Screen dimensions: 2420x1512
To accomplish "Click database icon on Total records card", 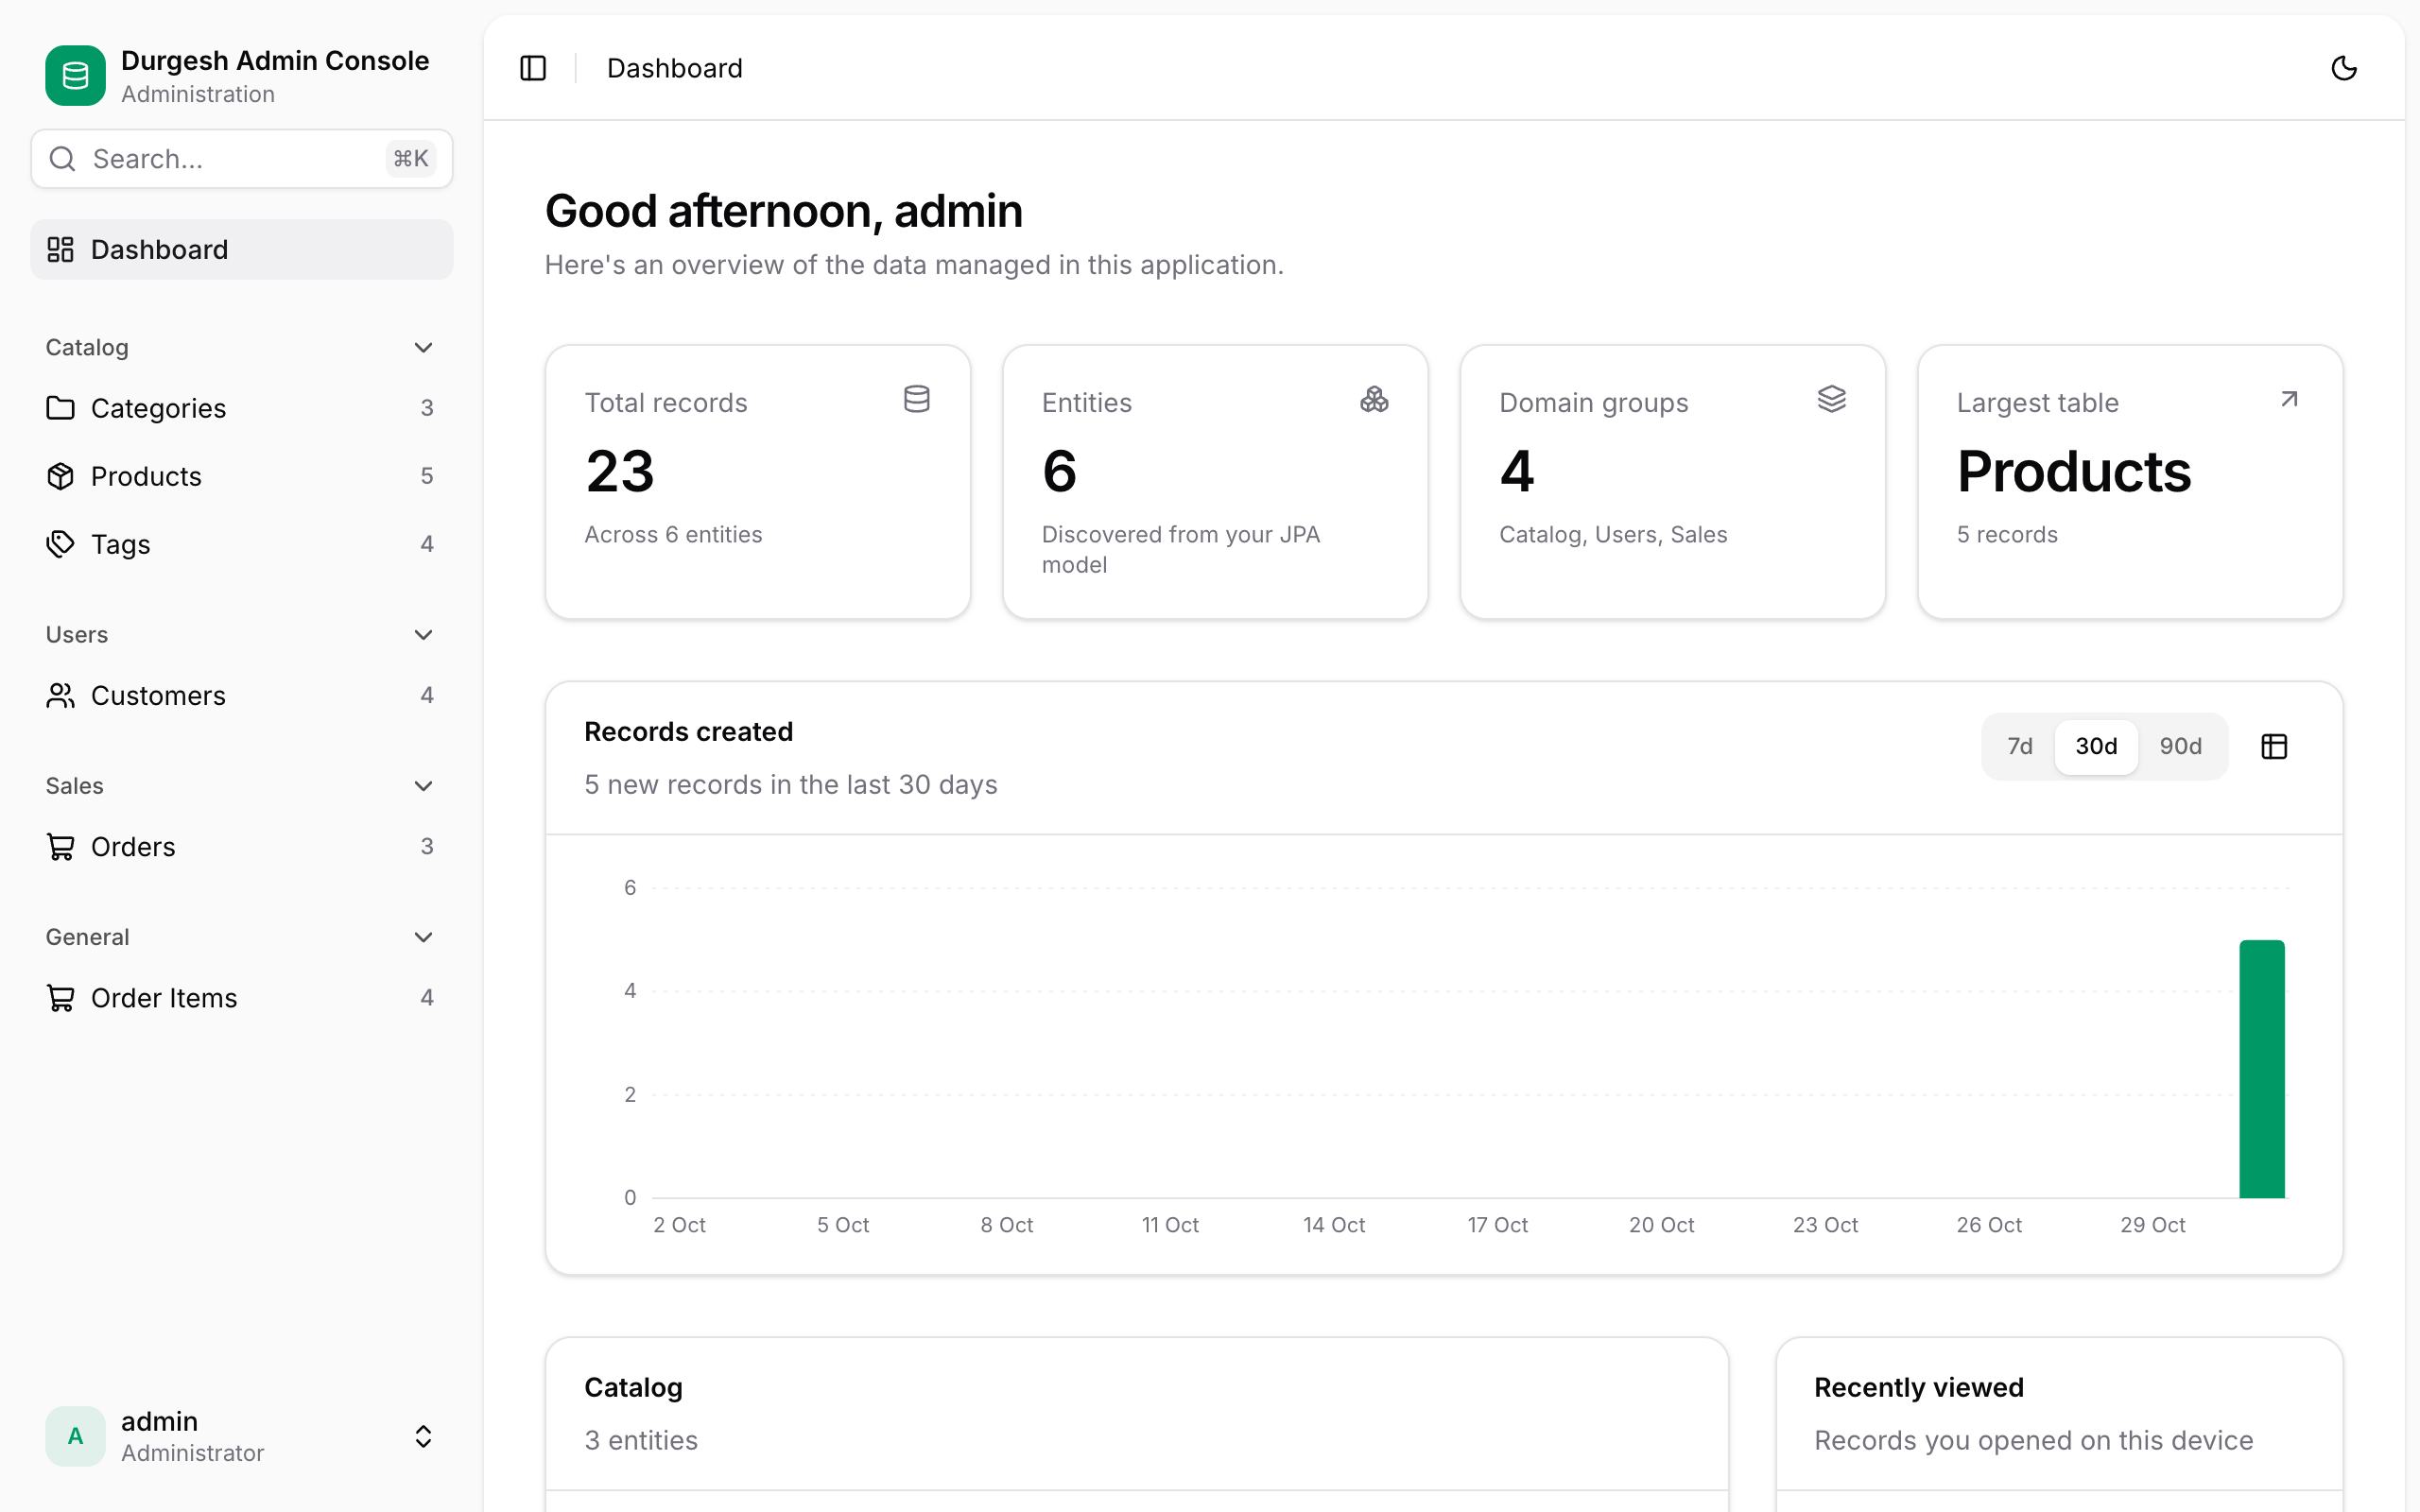I will point(917,399).
